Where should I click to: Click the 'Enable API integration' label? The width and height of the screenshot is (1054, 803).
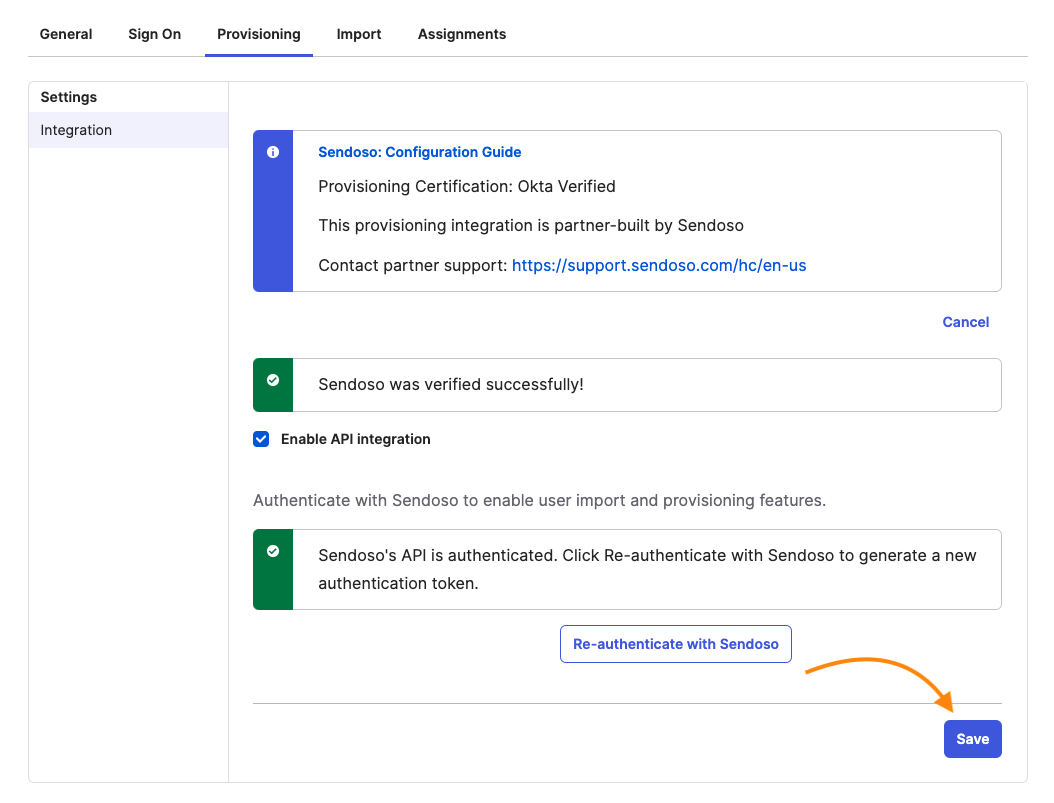click(x=356, y=439)
